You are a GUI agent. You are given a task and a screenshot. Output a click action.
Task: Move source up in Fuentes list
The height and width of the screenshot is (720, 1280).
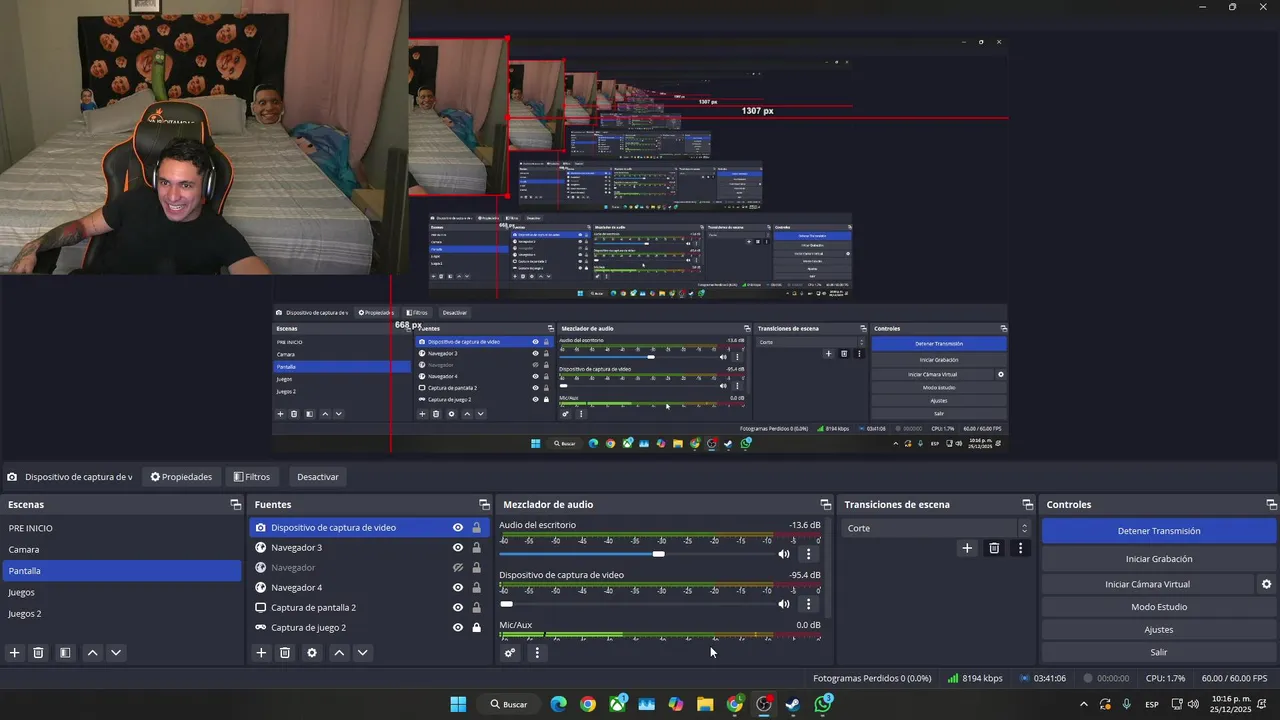pos(339,653)
